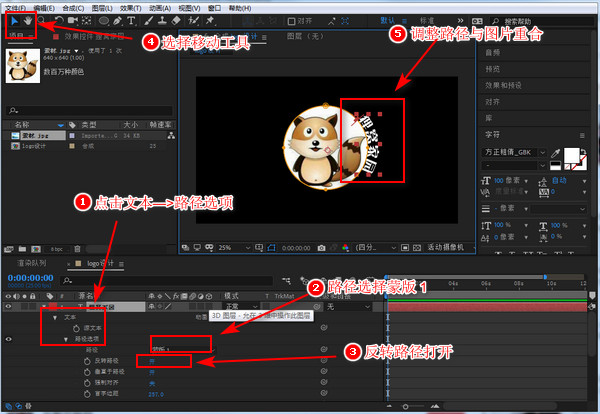Open the 编辑(E) menu
The image size is (600, 414).
click(44, 8)
